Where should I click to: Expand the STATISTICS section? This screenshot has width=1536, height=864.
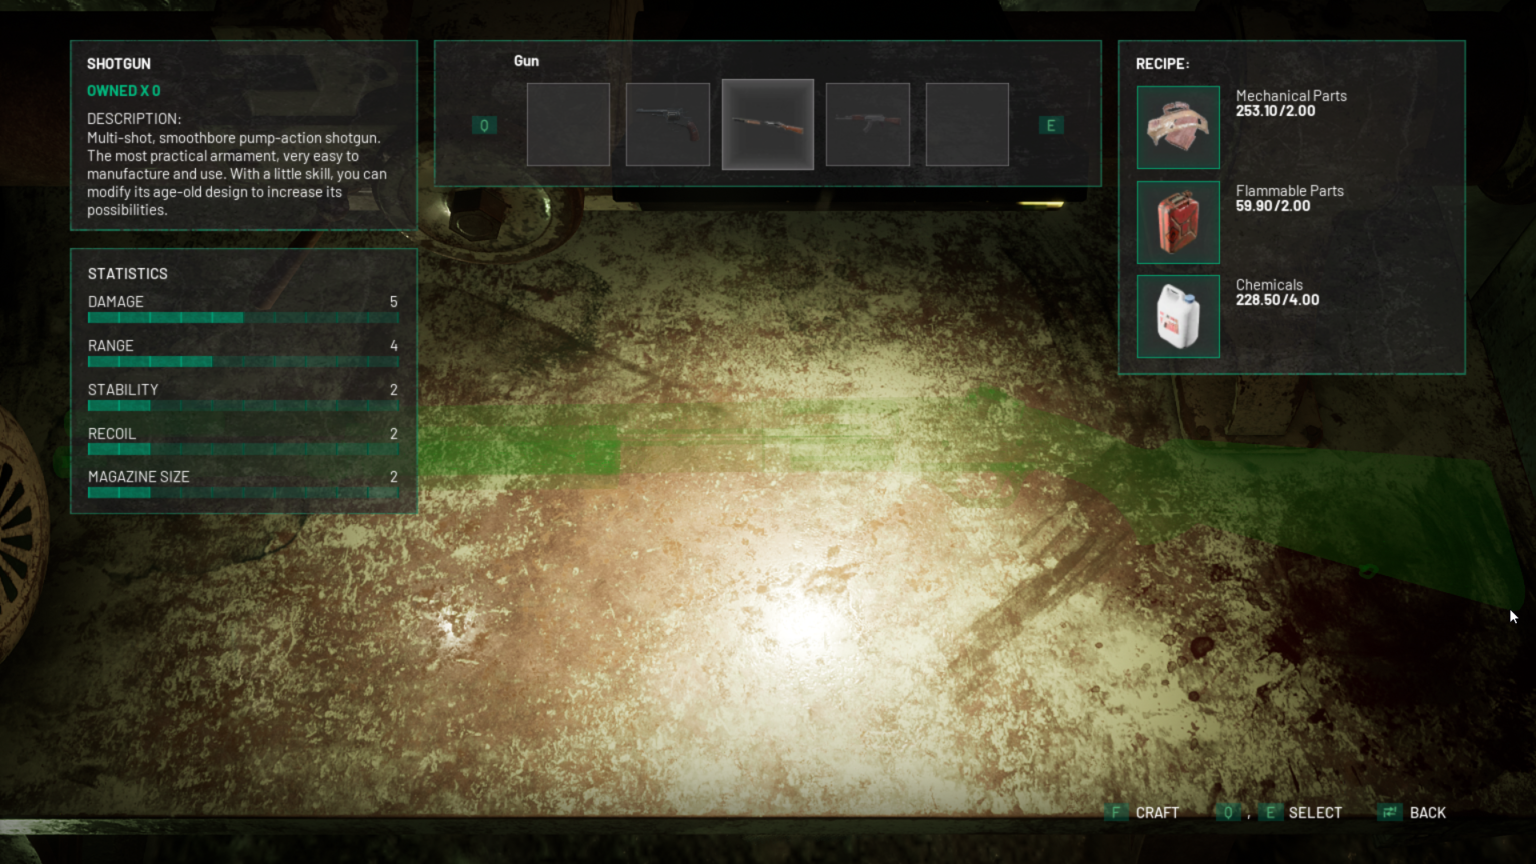tap(128, 273)
